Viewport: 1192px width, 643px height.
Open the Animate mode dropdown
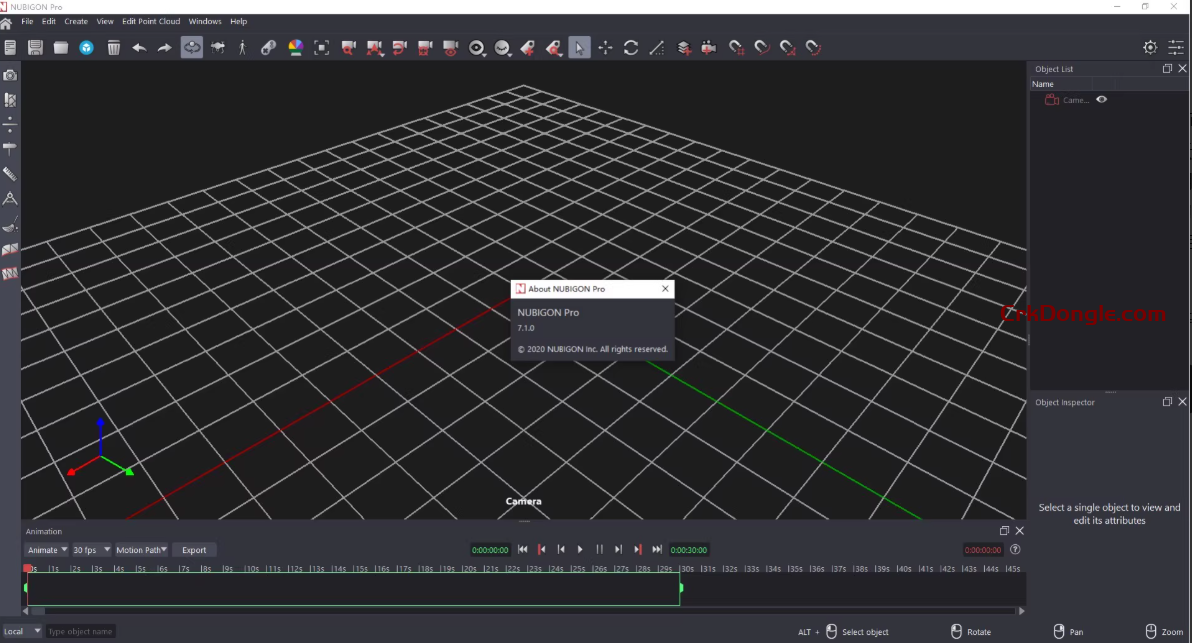pos(46,549)
